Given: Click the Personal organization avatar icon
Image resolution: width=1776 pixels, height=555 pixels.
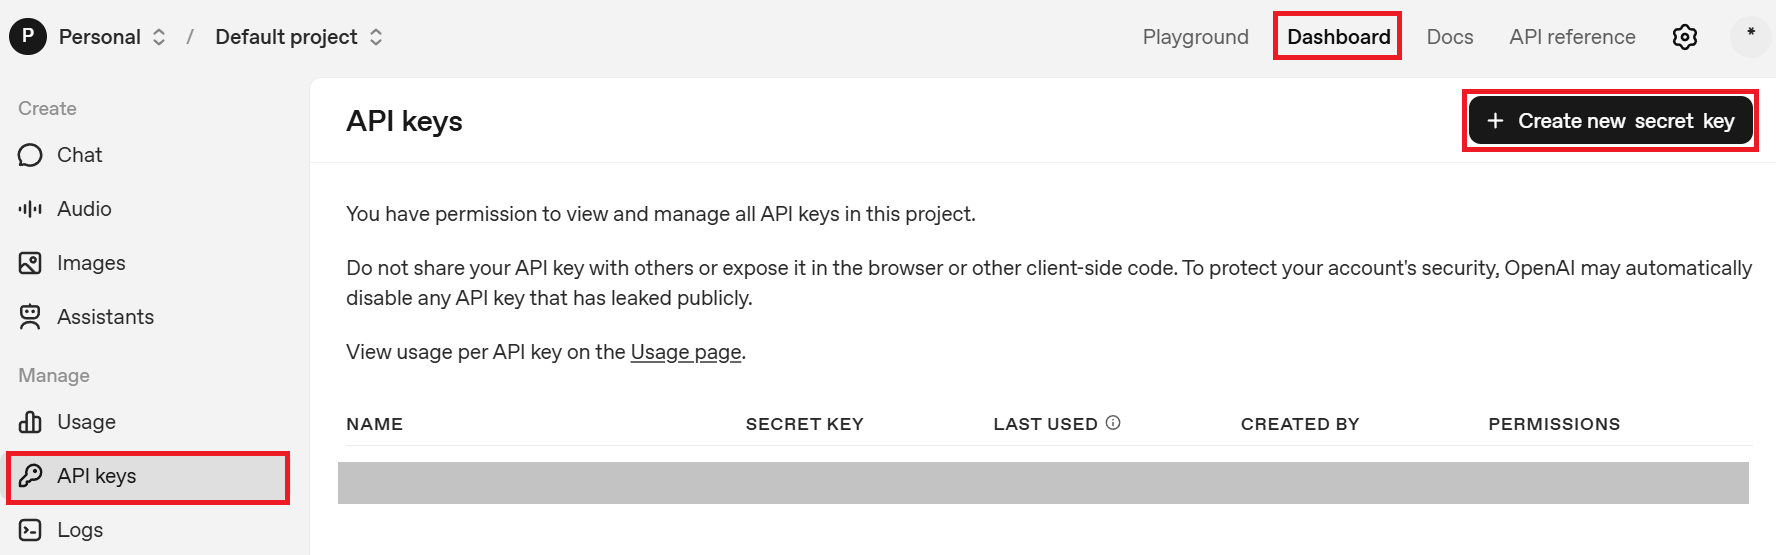Looking at the screenshot, I should [28, 37].
